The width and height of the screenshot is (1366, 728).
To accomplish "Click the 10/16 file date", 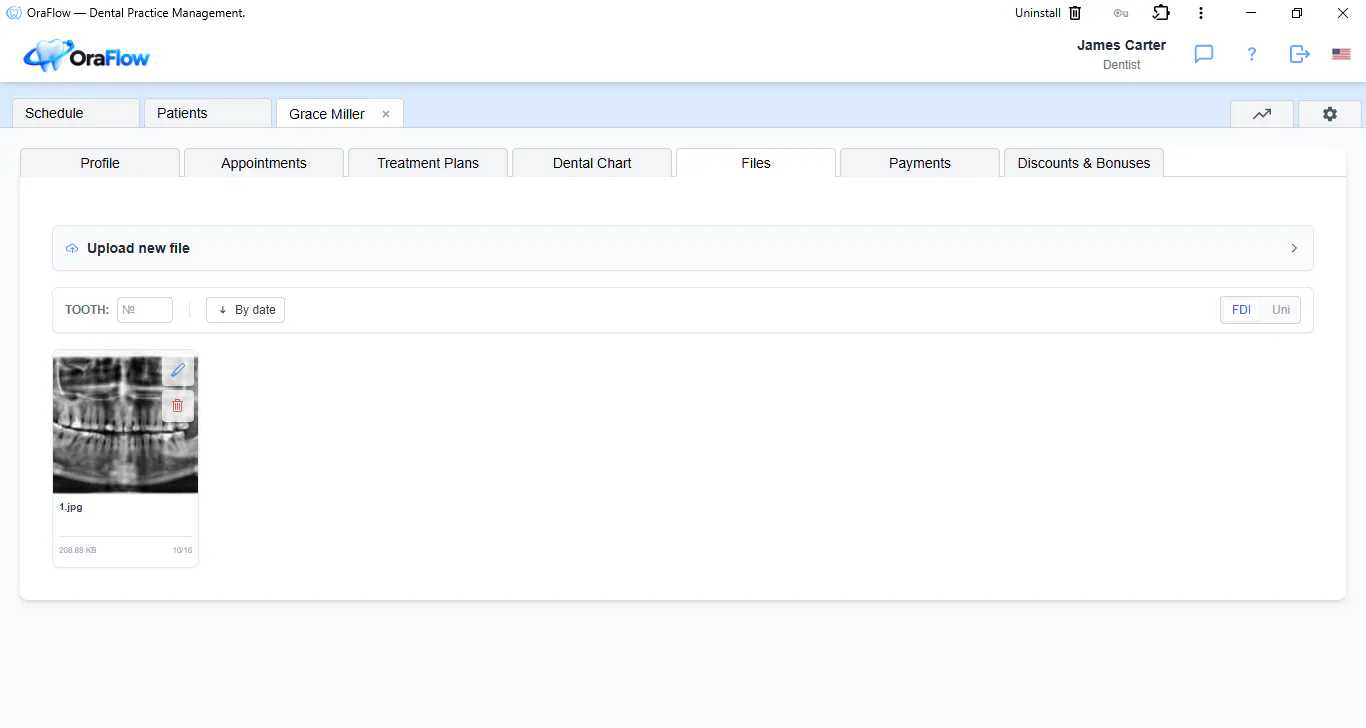I will point(182,550).
